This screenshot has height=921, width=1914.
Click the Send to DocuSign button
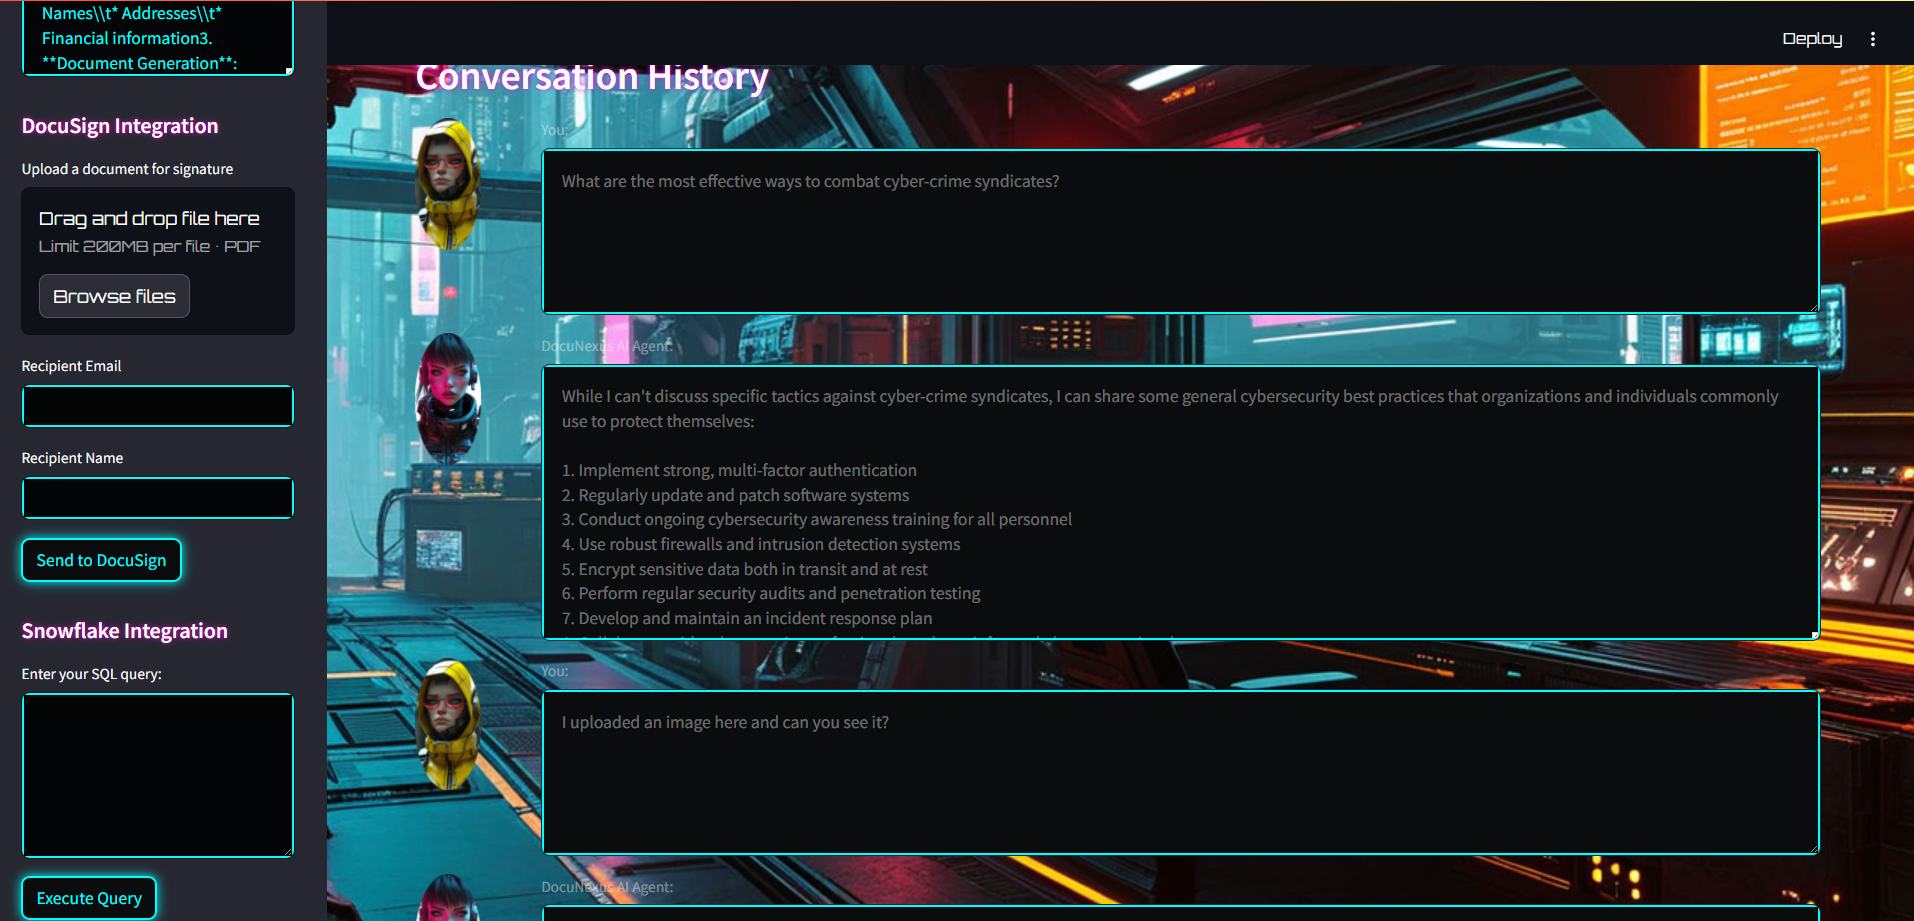pos(101,560)
